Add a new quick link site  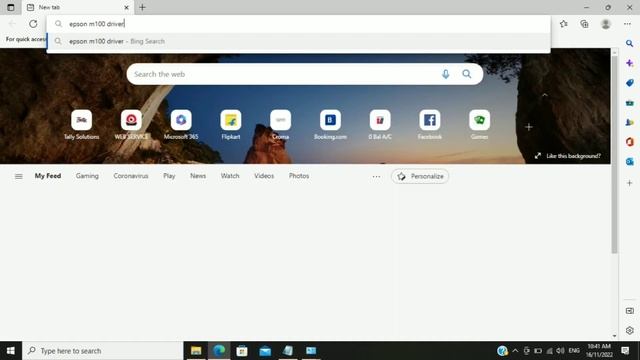(x=529, y=127)
